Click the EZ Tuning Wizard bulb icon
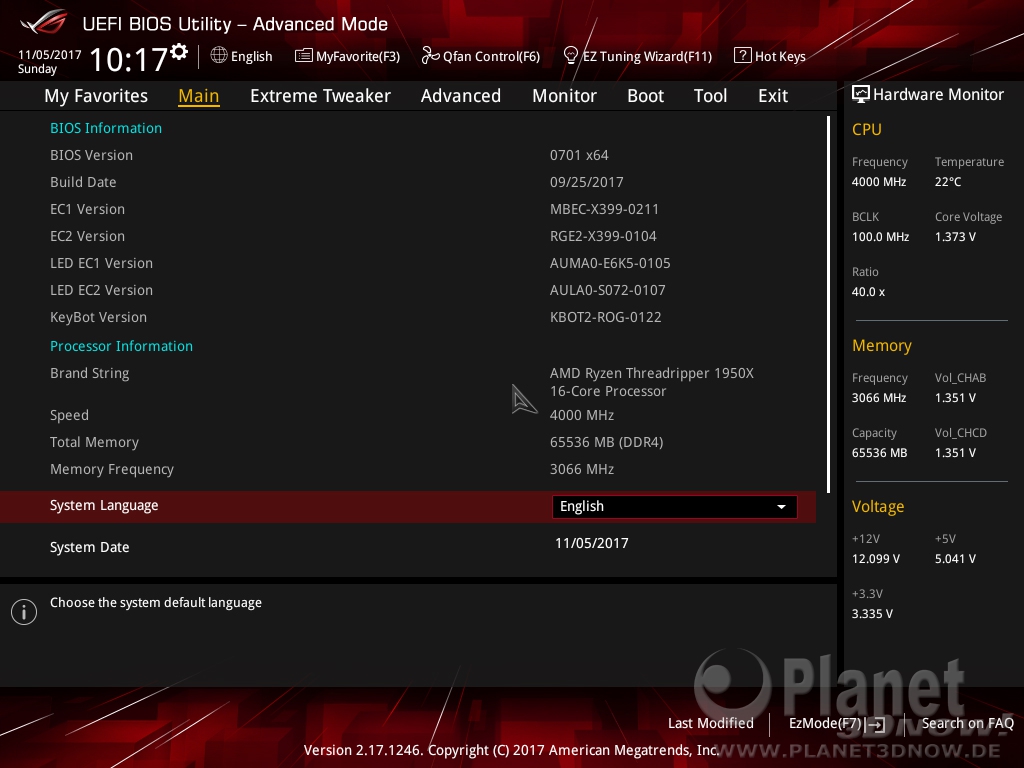 [571, 56]
